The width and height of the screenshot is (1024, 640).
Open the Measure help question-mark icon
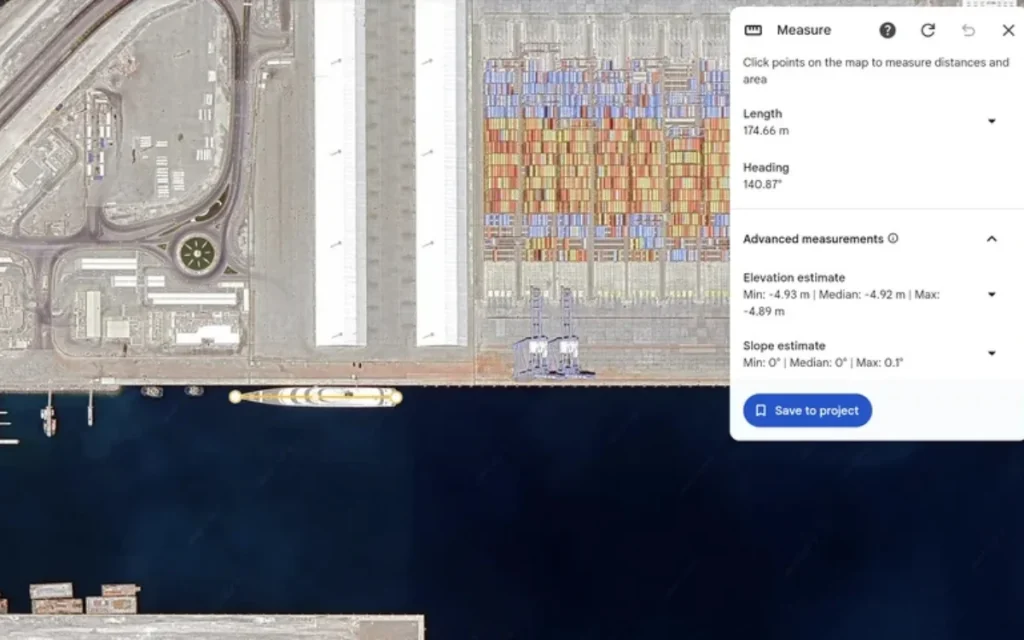pos(887,30)
